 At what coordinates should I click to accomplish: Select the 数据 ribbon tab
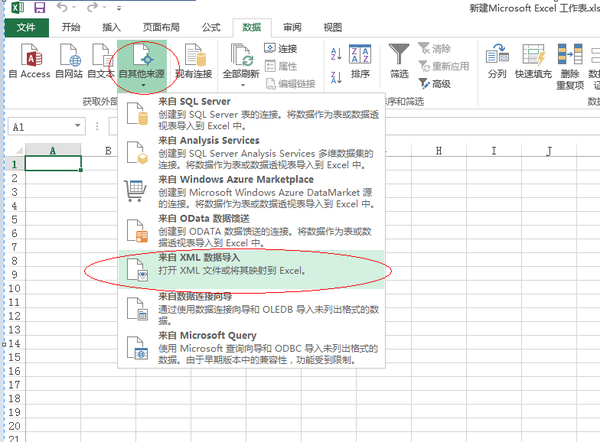252,28
